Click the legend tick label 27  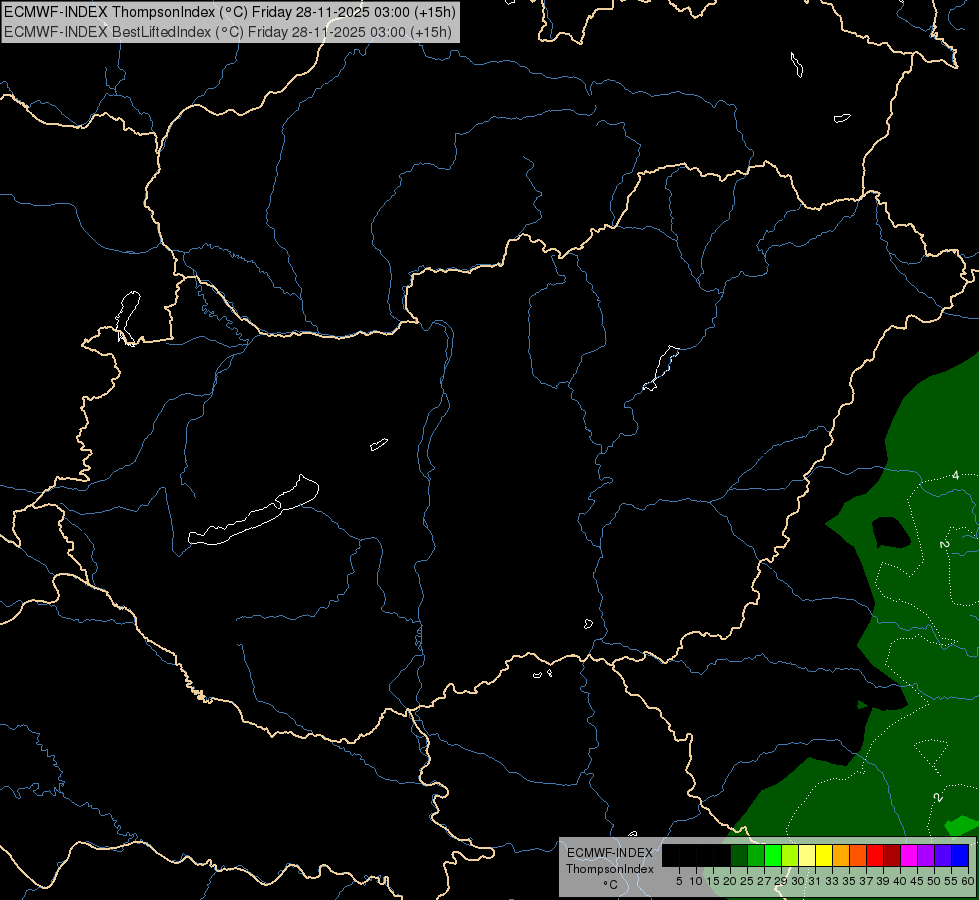tap(764, 881)
